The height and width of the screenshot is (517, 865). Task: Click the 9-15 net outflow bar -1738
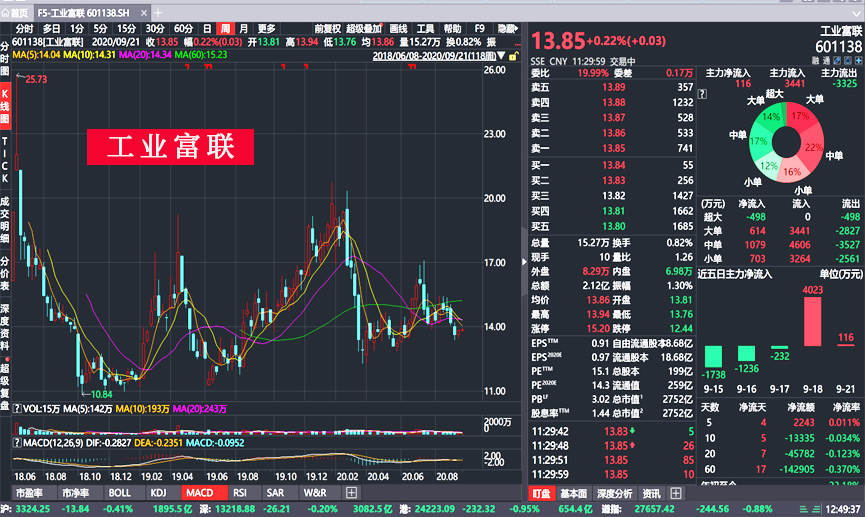tap(713, 356)
